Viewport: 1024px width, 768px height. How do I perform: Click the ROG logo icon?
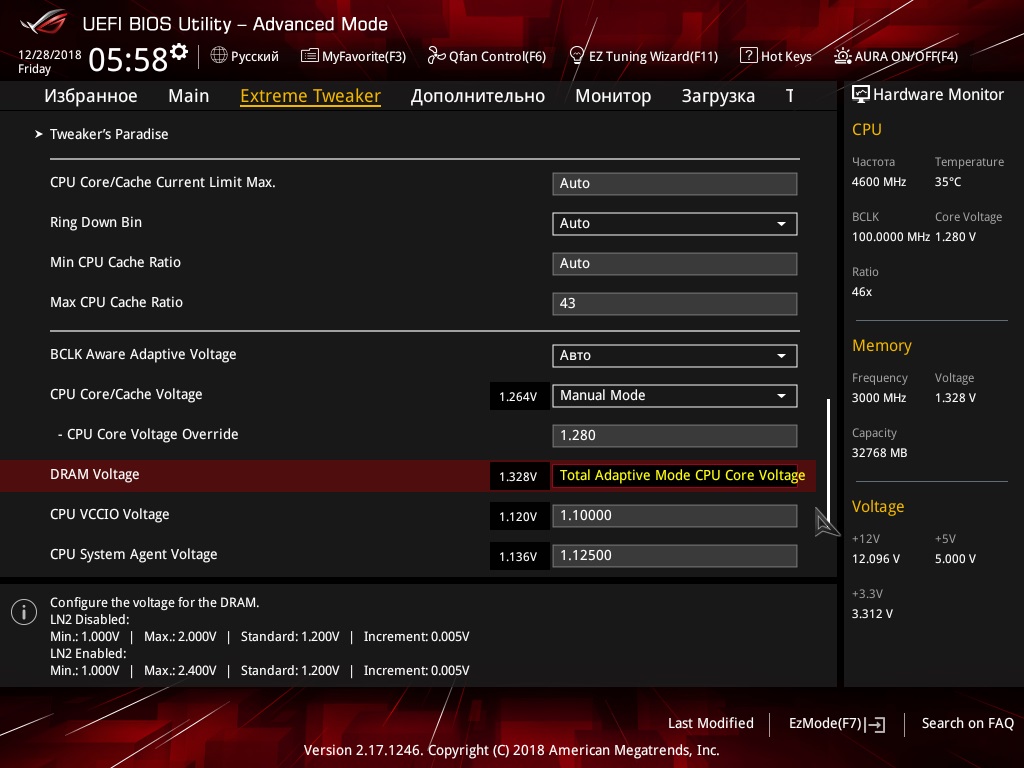(x=43, y=23)
